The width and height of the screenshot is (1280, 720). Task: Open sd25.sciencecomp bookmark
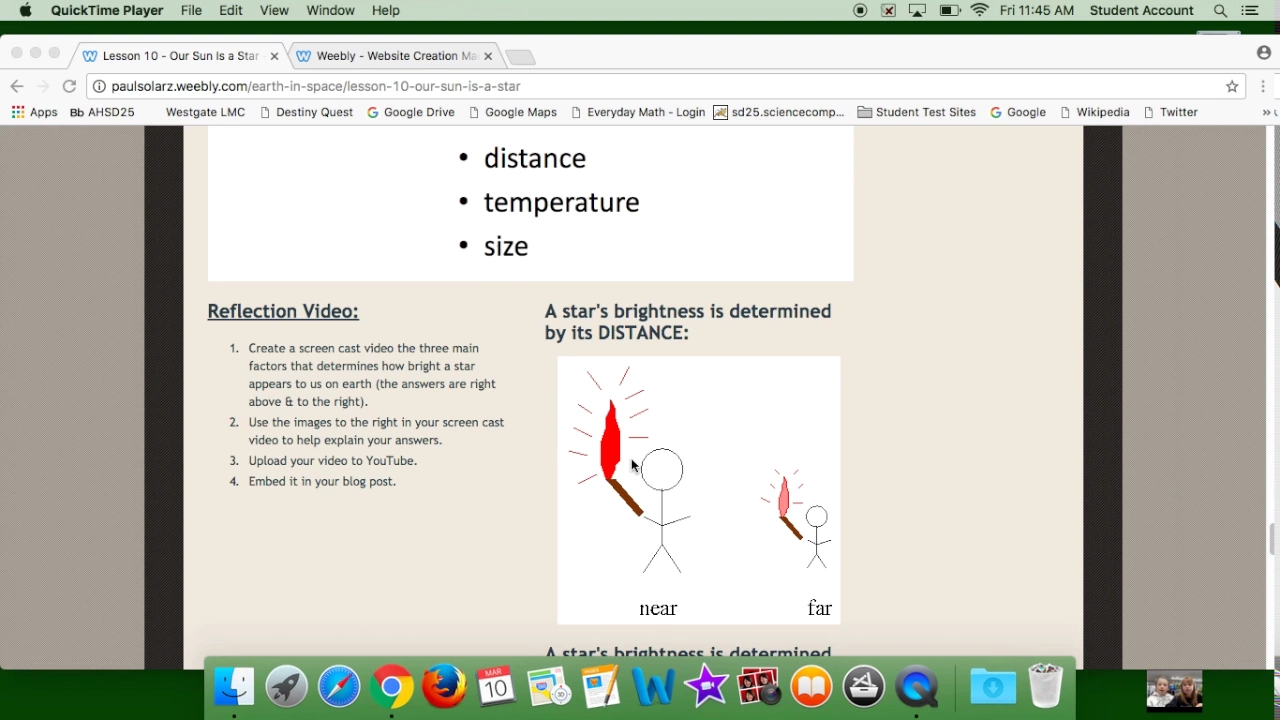click(779, 112)
